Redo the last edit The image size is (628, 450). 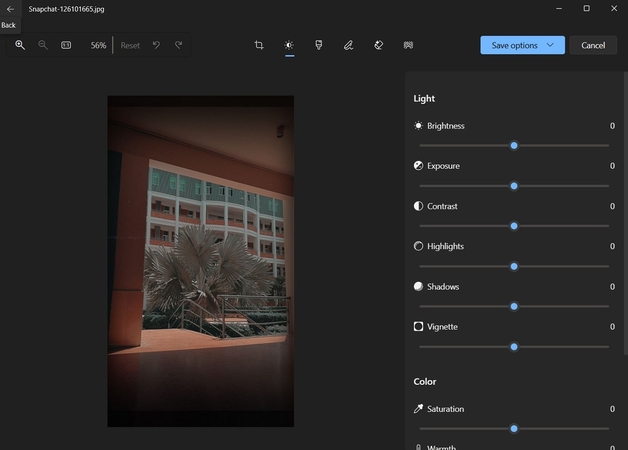coord(179,45)
